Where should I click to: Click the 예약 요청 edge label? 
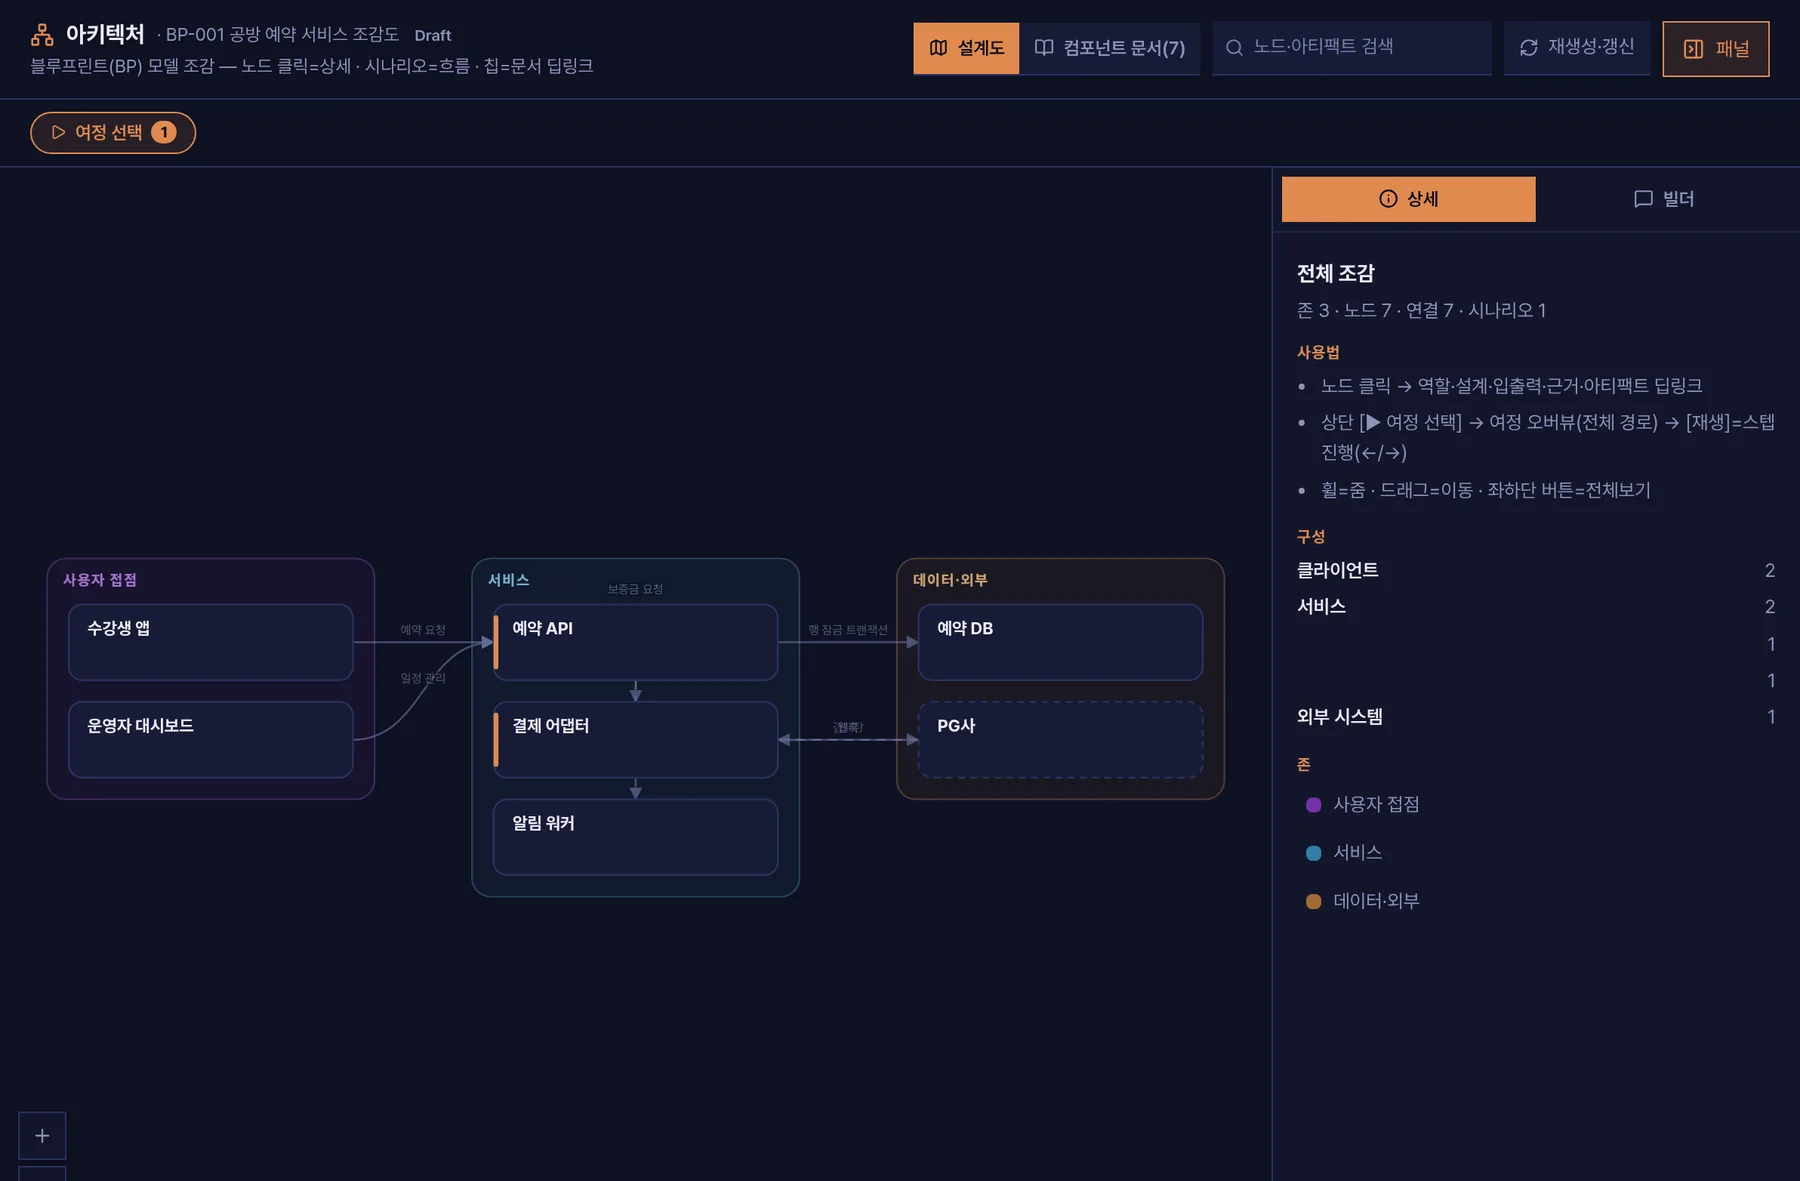click(423, 630)
